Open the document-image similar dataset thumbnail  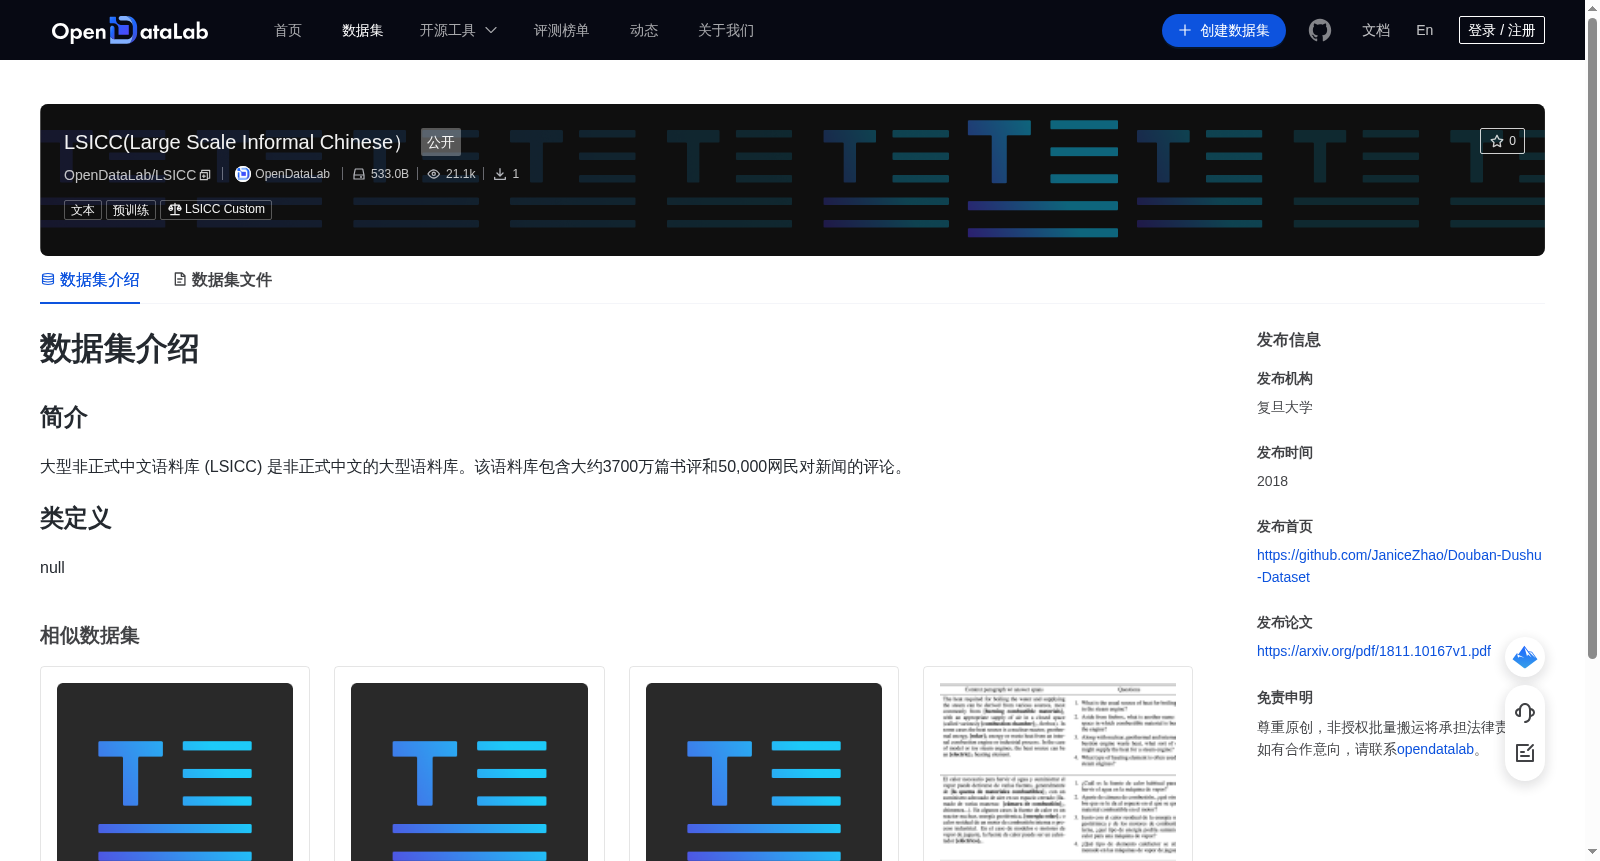point(1058,771)
